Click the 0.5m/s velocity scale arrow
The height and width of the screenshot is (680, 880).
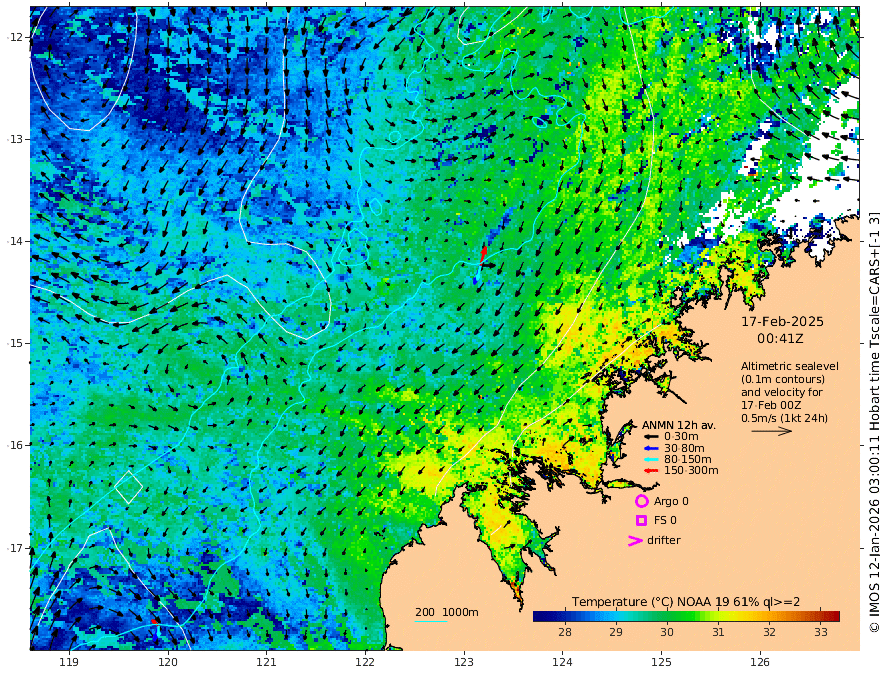point(772,431)
